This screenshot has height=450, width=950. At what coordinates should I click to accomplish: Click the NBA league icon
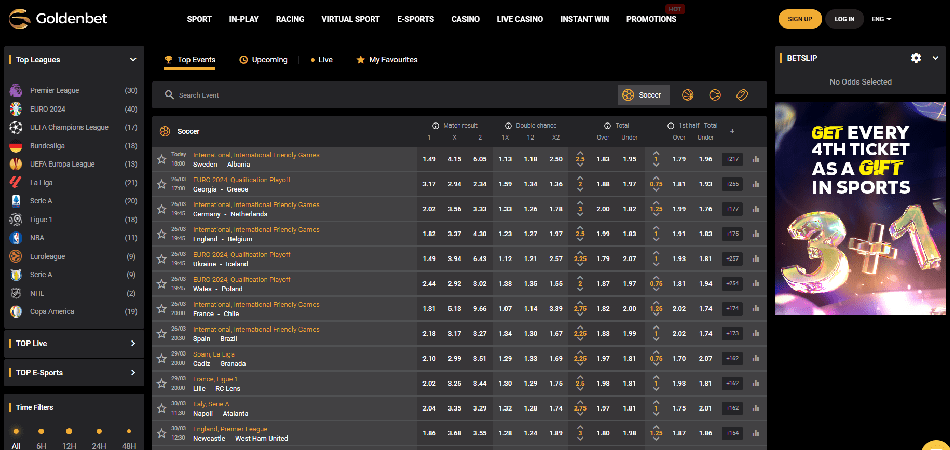point(15,238)
